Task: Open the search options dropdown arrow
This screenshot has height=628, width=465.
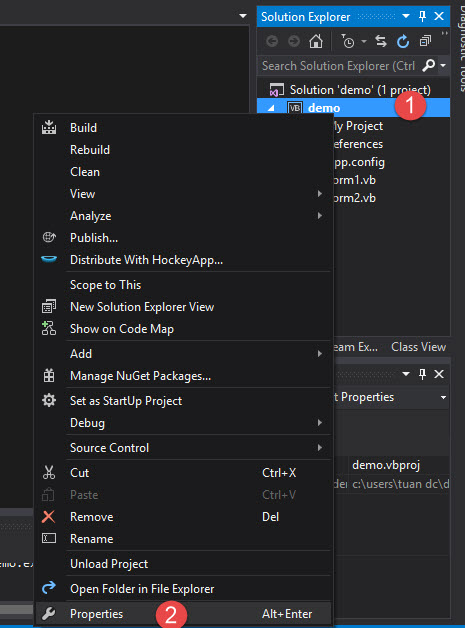Action: tap(443, 65)
